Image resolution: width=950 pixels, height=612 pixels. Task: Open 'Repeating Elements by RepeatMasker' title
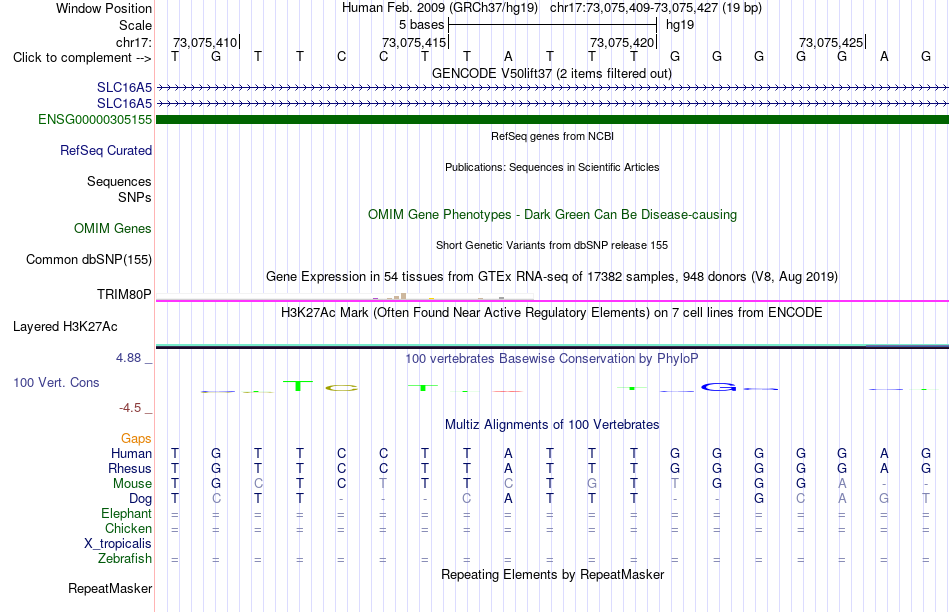tap(552, 574)
